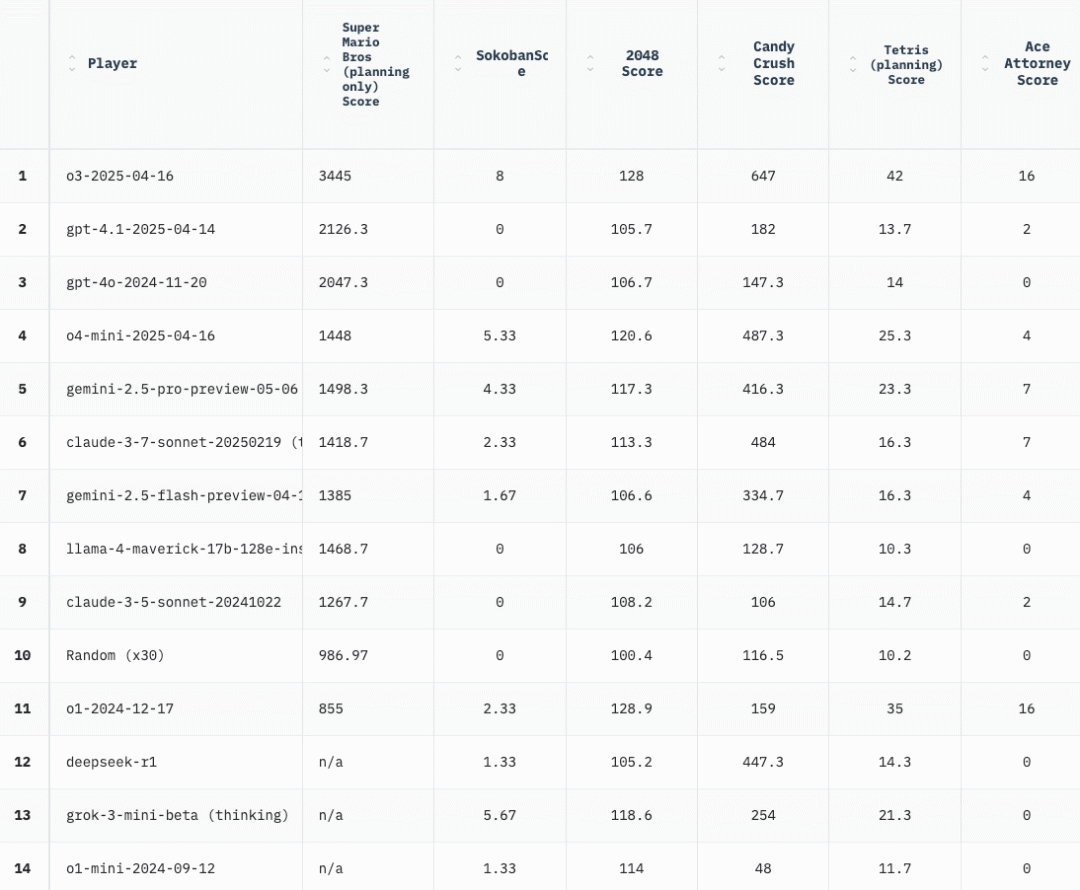Sort by Super Mario Bros Score arrows

pos(326,64)
